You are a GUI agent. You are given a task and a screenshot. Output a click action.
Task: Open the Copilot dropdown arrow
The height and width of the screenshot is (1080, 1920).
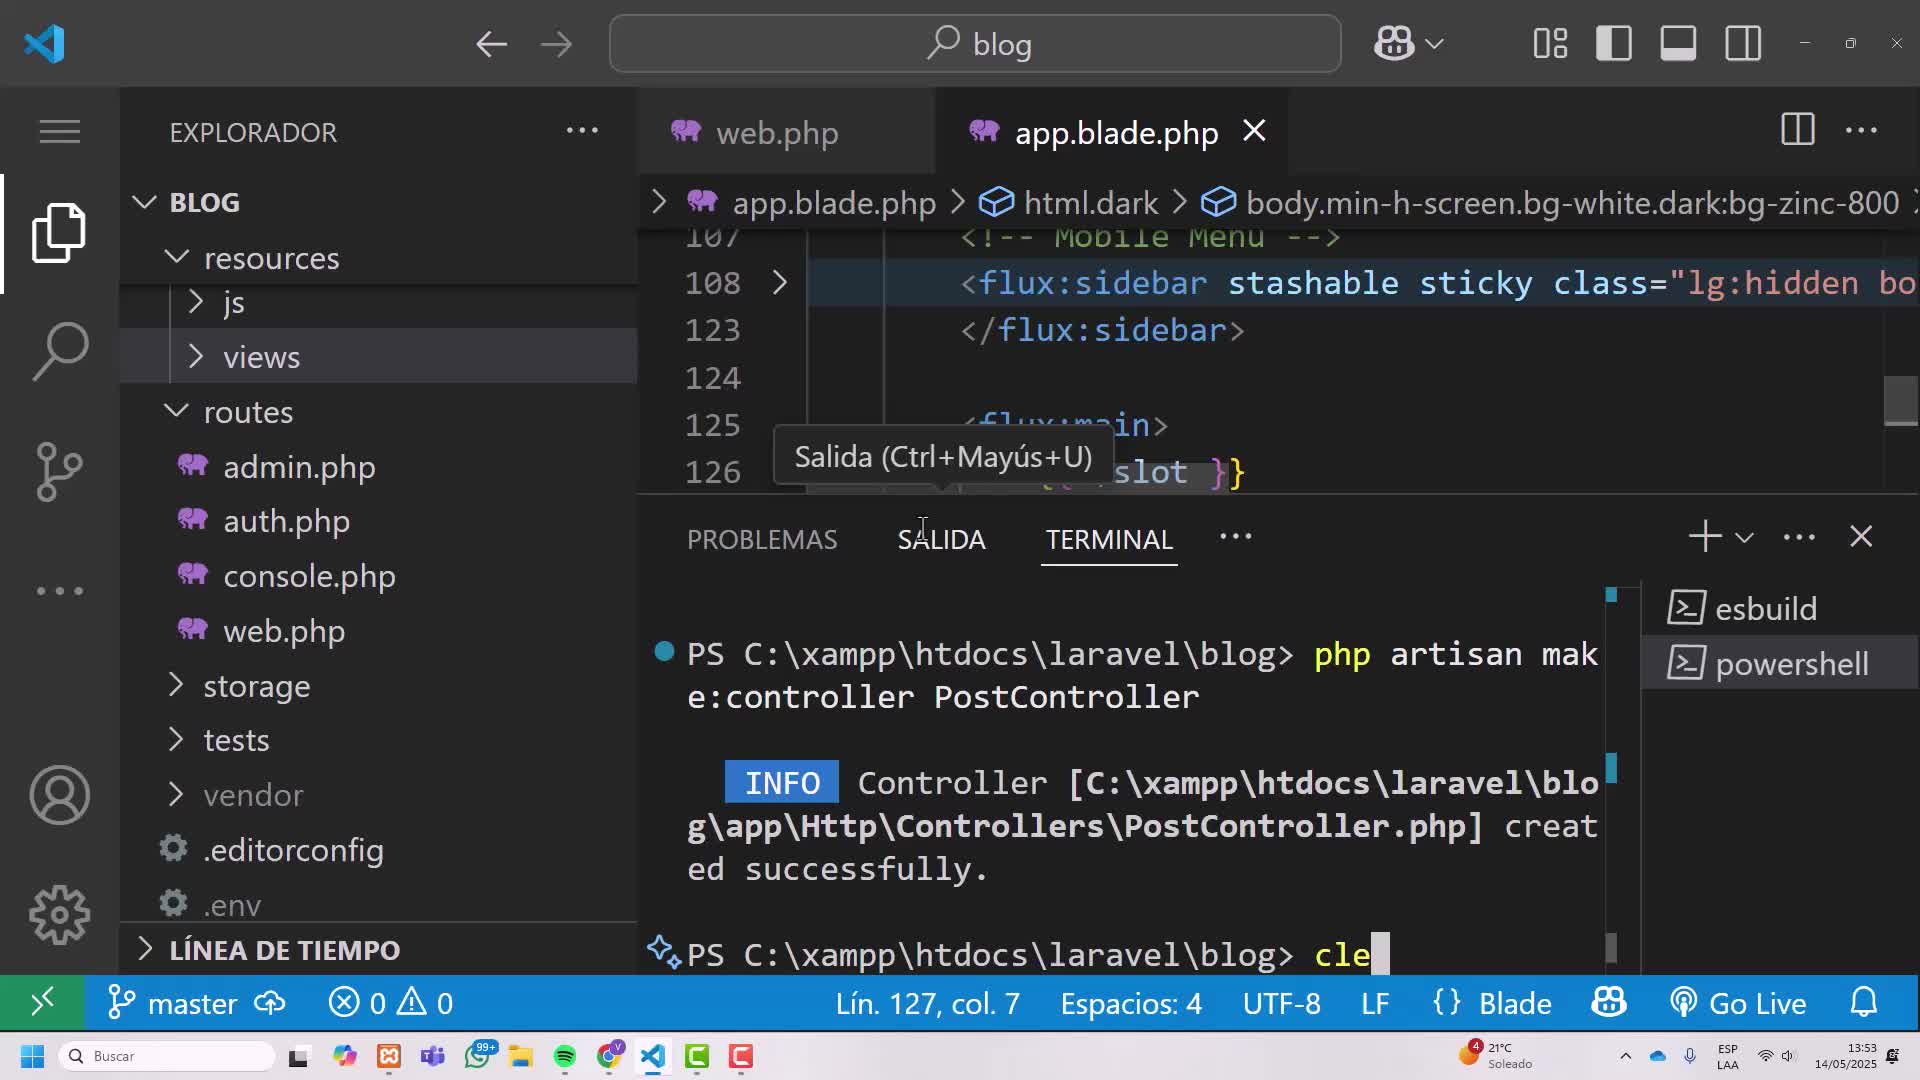tap(1434, 44)
